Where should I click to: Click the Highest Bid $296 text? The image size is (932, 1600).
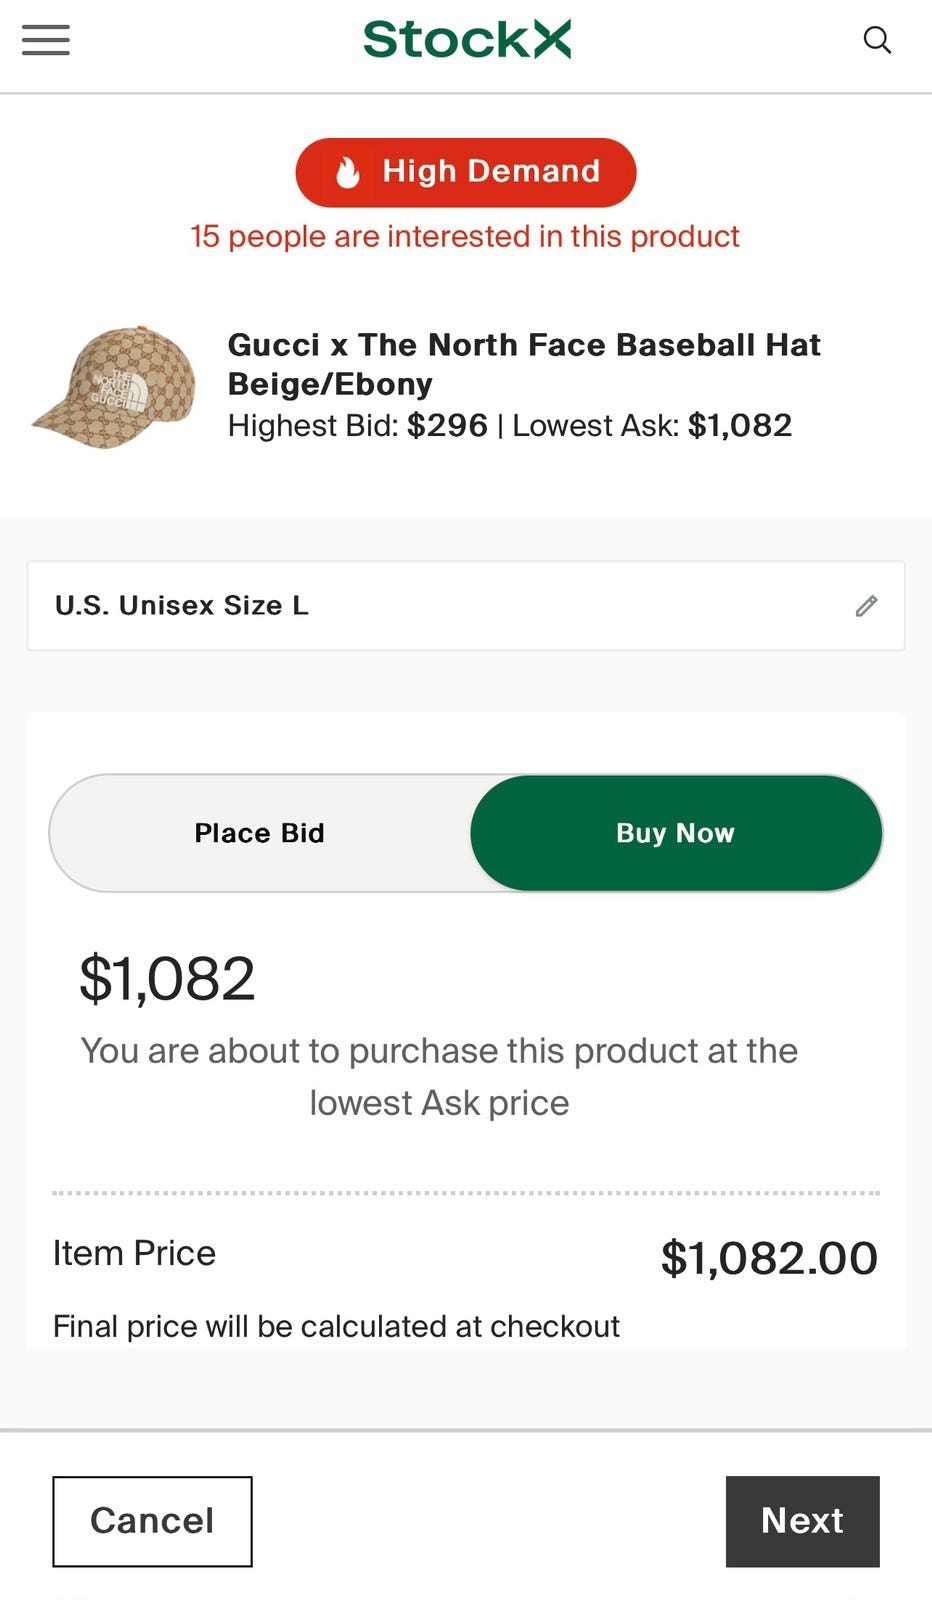point(358,426)
